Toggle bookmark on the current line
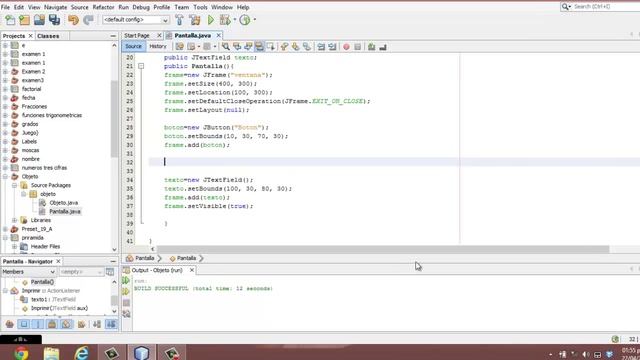 [x=307, y=47]
